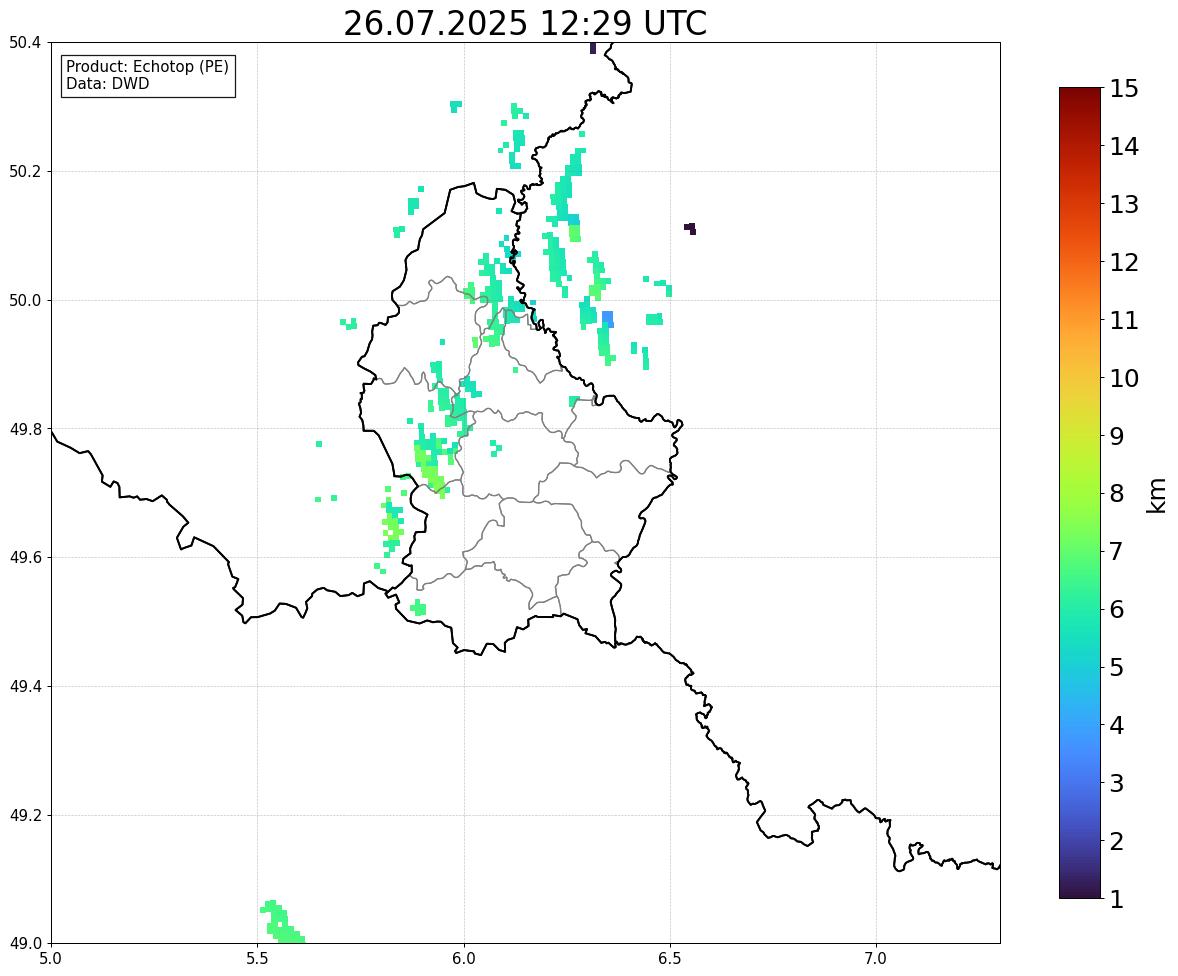Click the colorbar tick label 2
The width and height of the screenshot is (1178, 976).
1116,841
